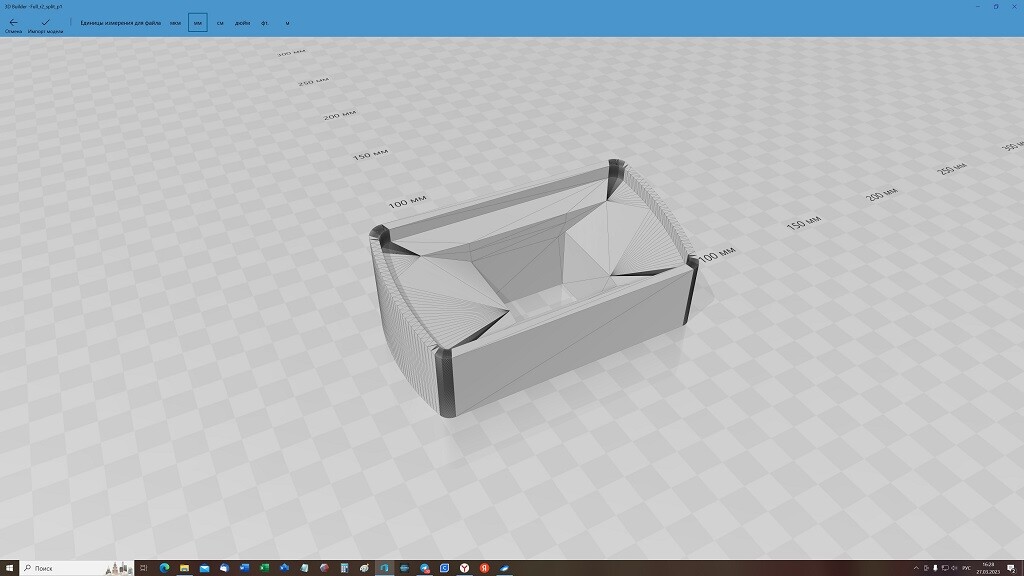This screenshot has height=576, width=1024.
Task: Open Excel from the taskbar
Action: tap(264, 568)
